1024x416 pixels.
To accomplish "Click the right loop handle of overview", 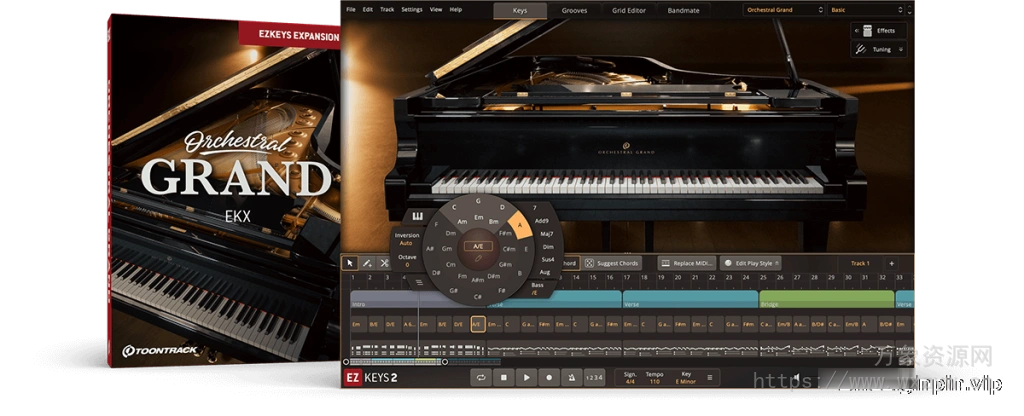I will coord(445,362).
